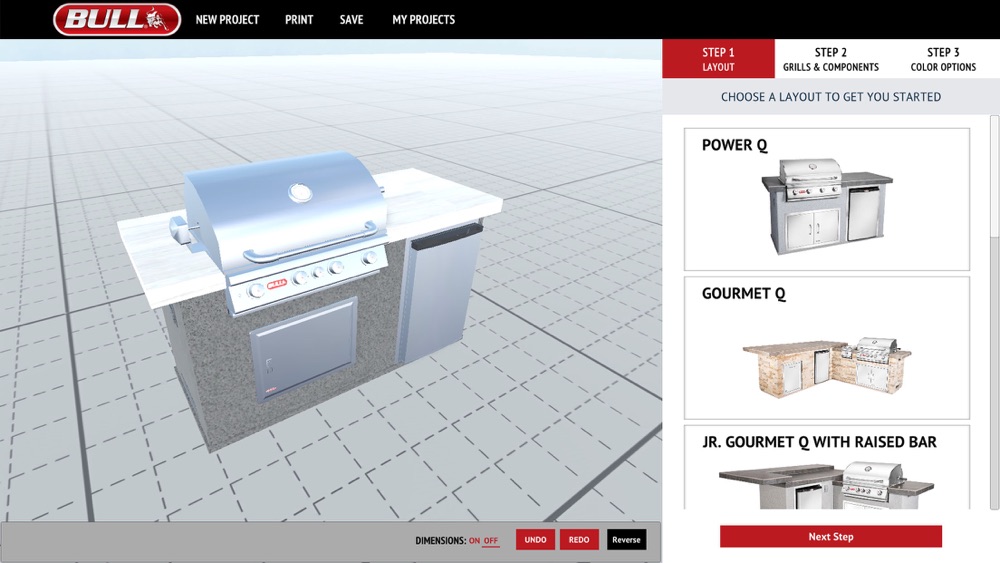
Task: Switch to Step 1 Layout tab
Action: 718,59
